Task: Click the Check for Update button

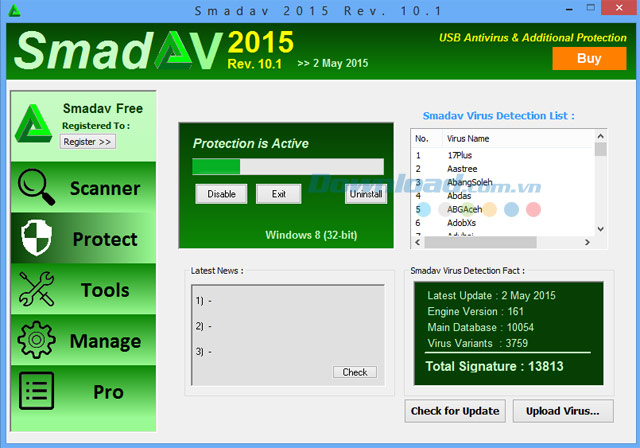Action: 455,411
